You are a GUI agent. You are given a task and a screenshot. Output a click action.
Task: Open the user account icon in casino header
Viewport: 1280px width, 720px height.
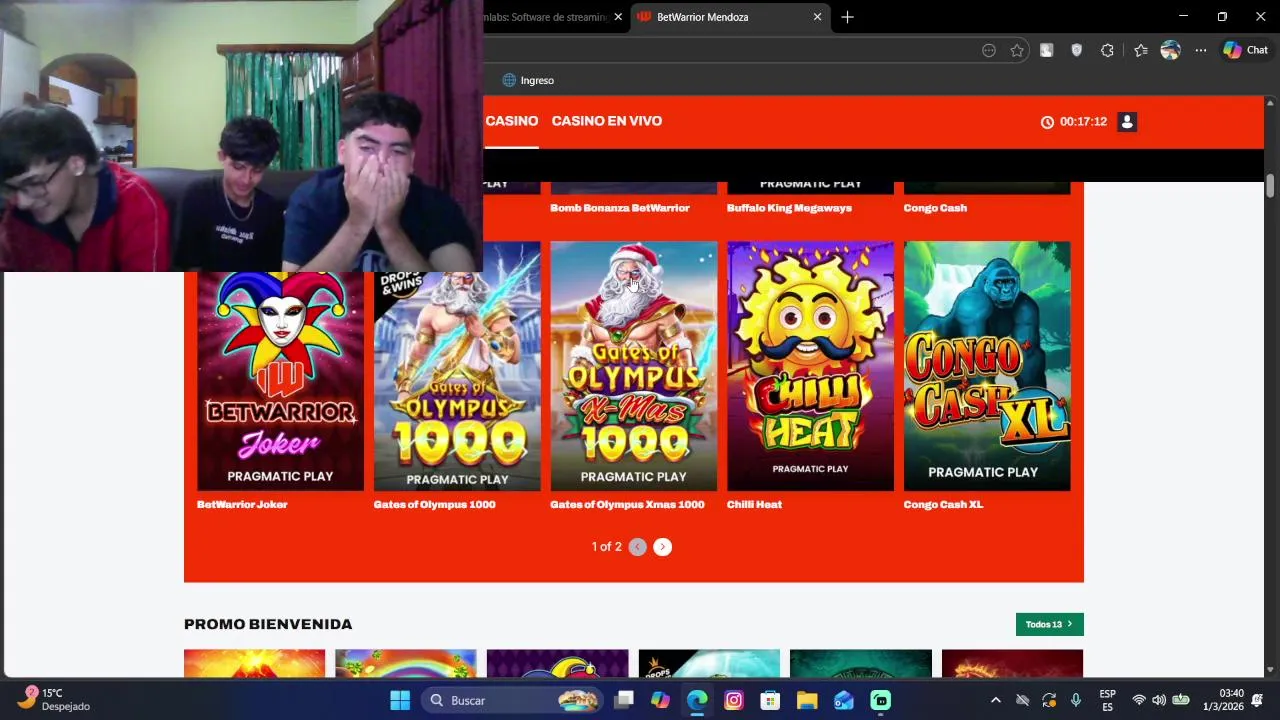[x=1127, y=121]
